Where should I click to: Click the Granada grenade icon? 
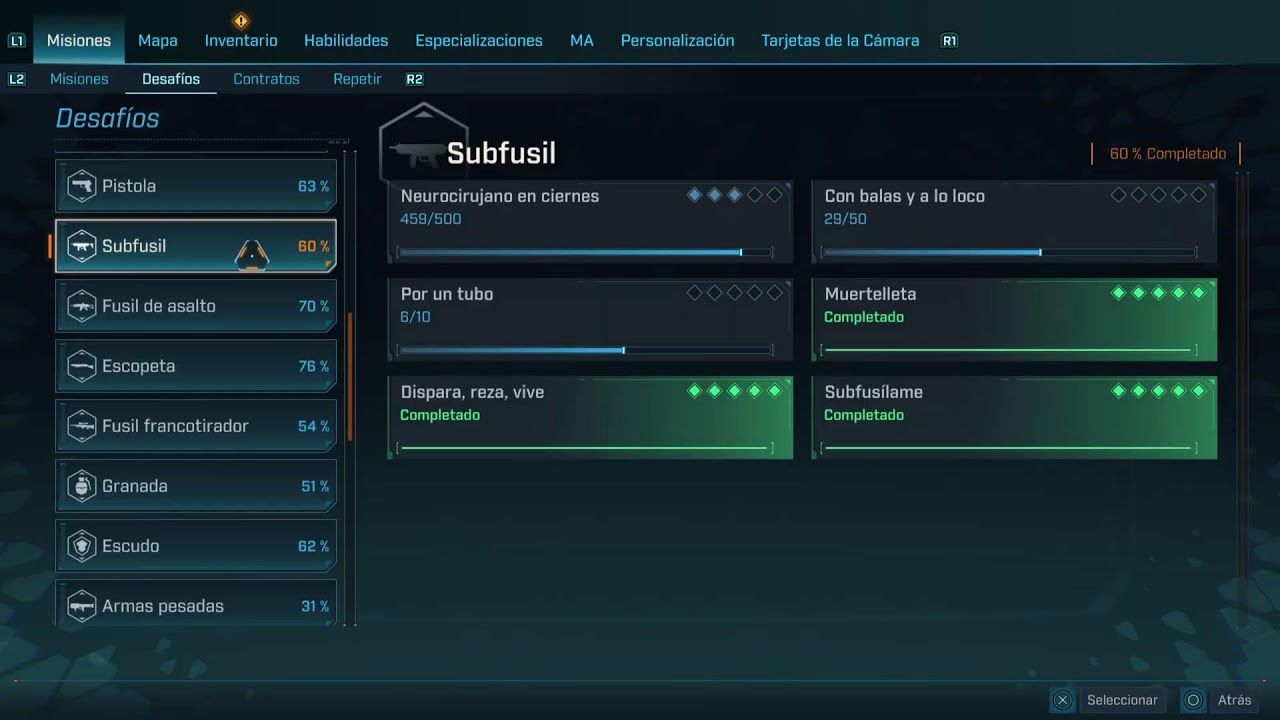81,486
